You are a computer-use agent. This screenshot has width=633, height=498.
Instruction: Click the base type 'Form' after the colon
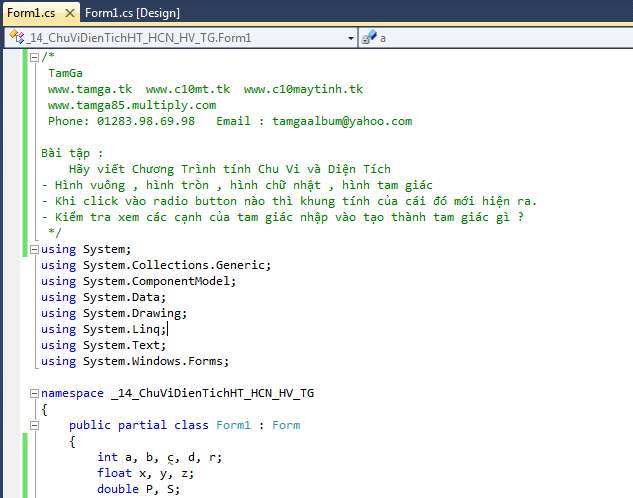pyautogui.click(x=286, y=425)
